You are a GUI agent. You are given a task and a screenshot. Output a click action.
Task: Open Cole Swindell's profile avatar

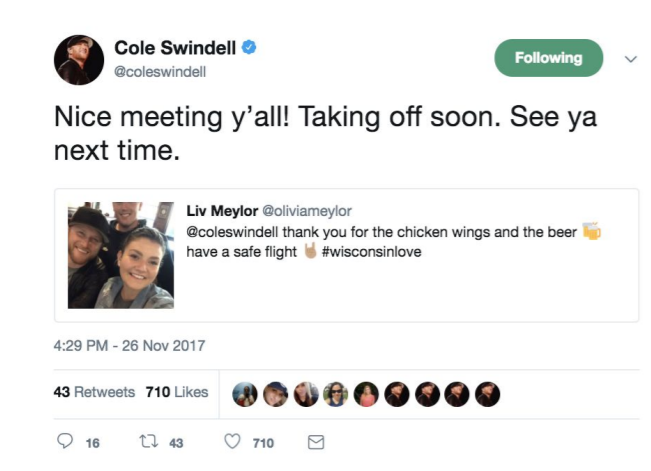click(79, 60)
